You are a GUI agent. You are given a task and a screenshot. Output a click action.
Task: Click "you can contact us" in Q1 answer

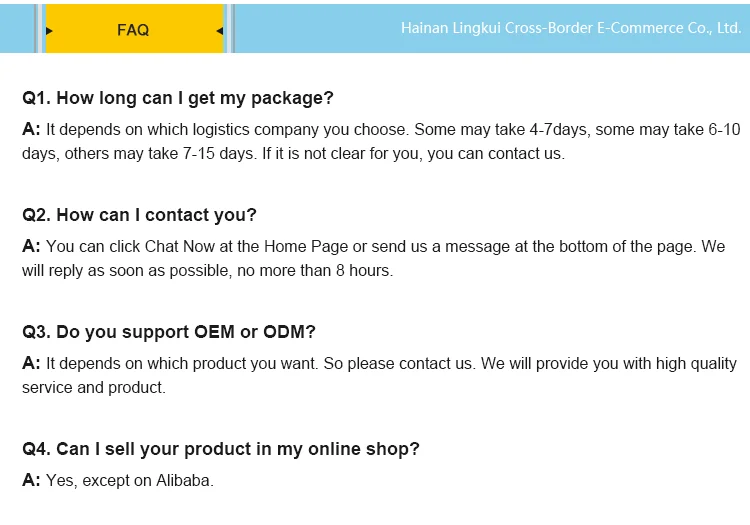click(495, 154)
